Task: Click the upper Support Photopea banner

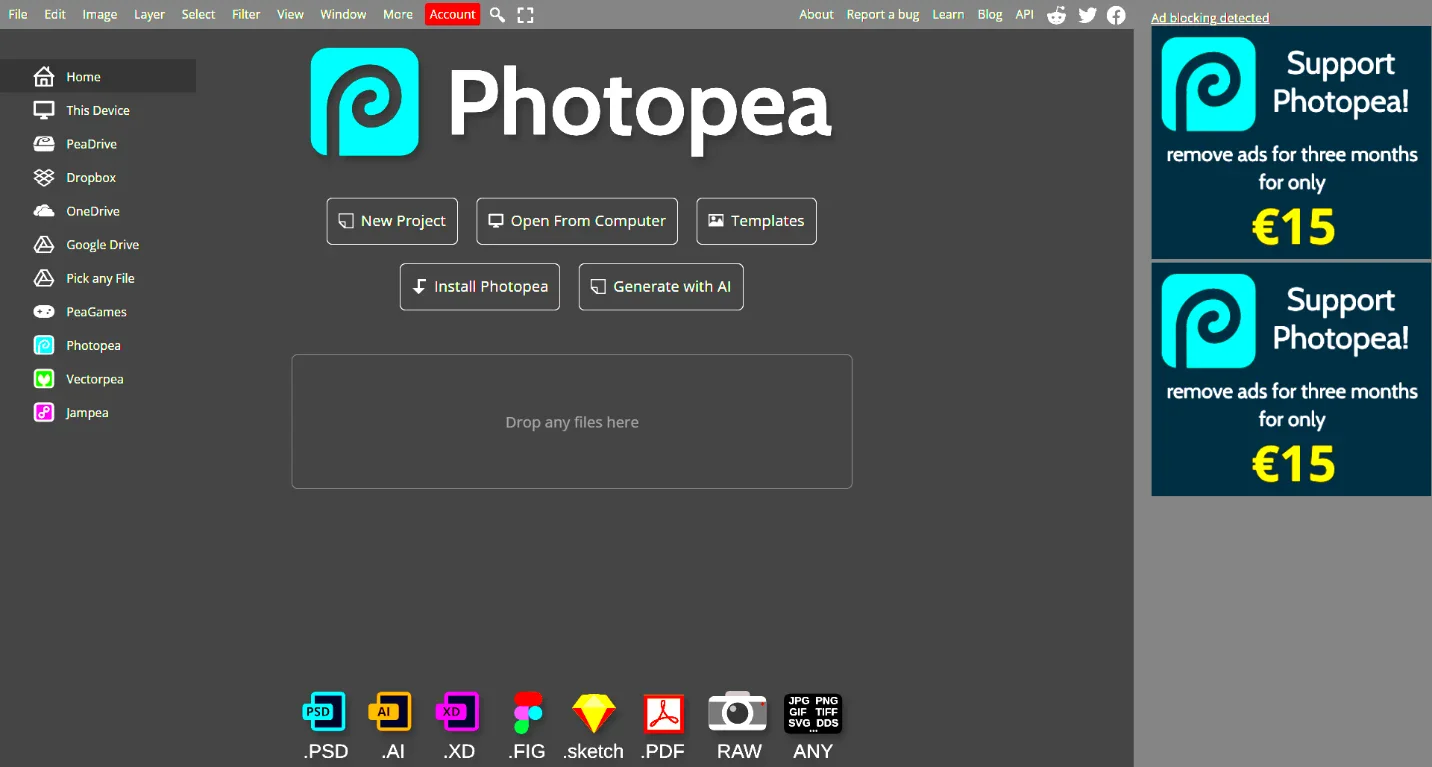Action: [1291, 142]
